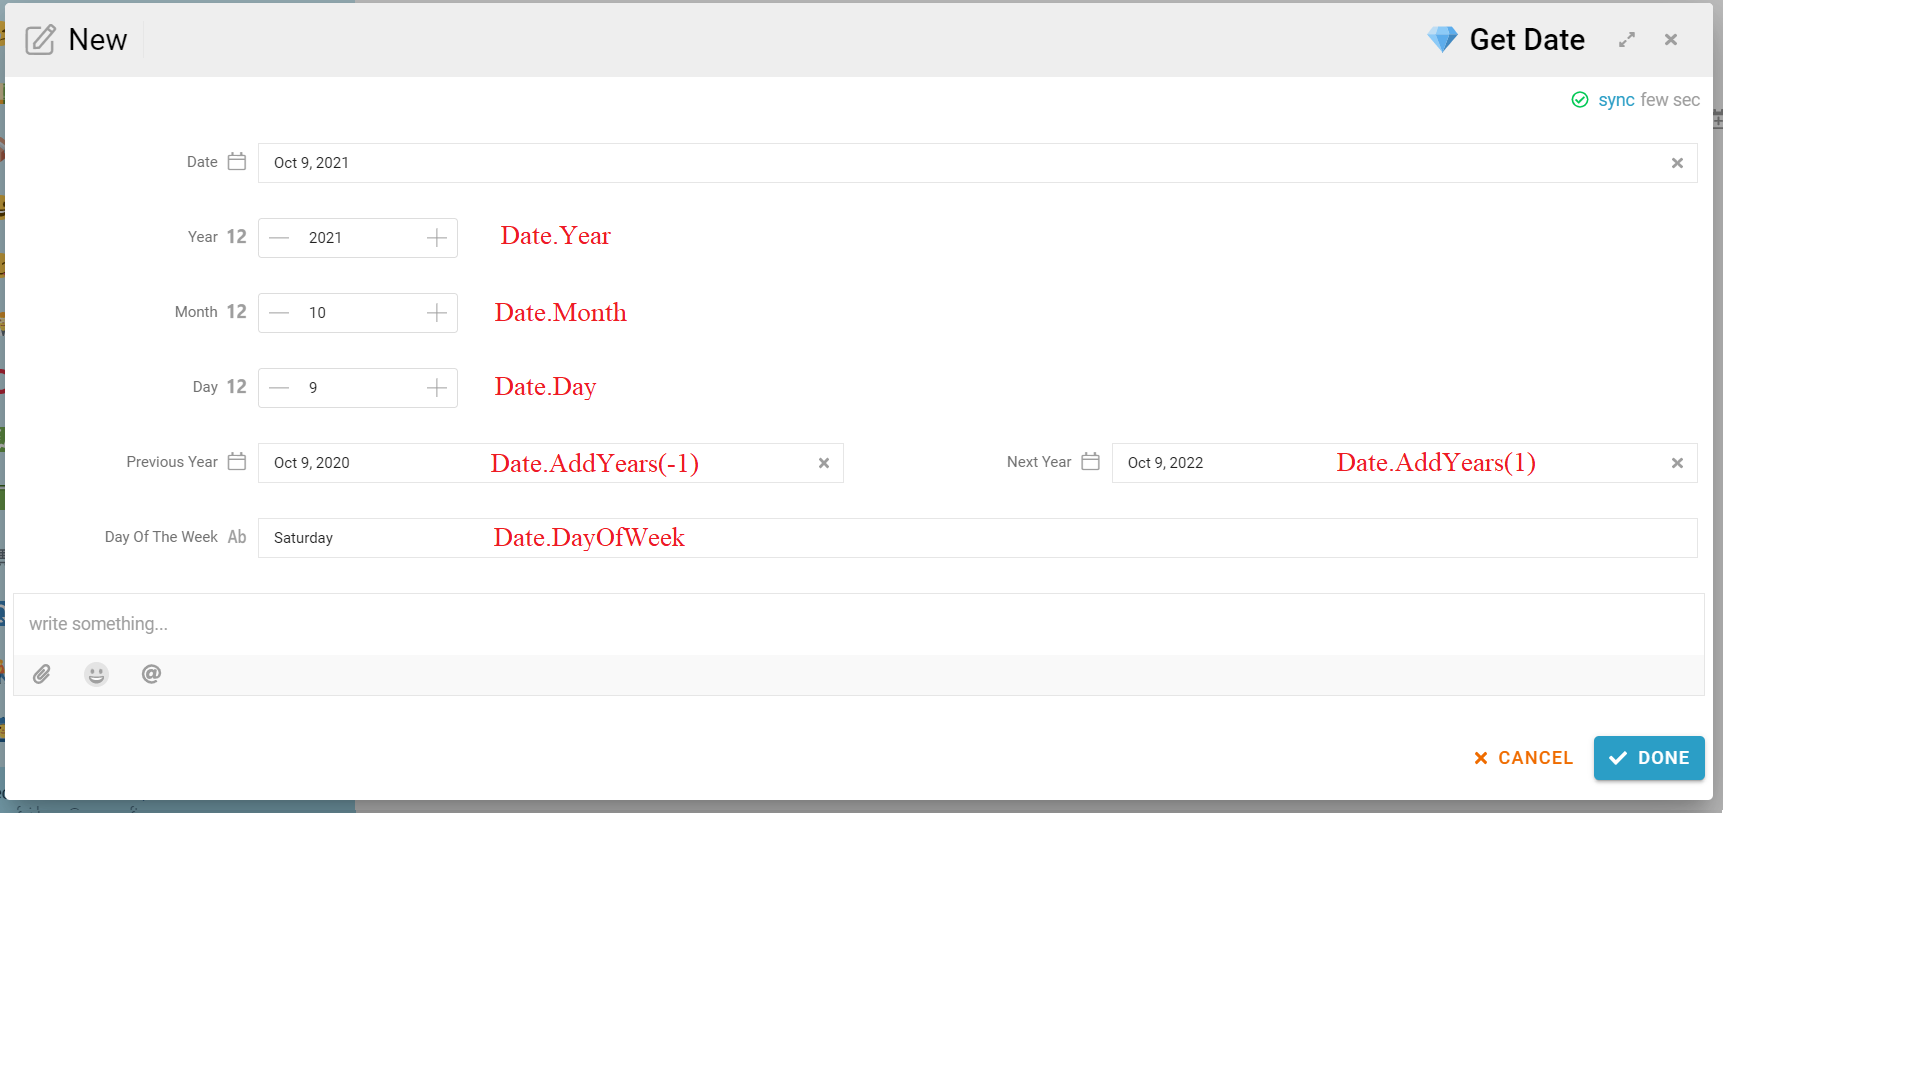Click the attachment paperclip icon
This screenshot has width=1918, height=1080.
coord(42,675)
